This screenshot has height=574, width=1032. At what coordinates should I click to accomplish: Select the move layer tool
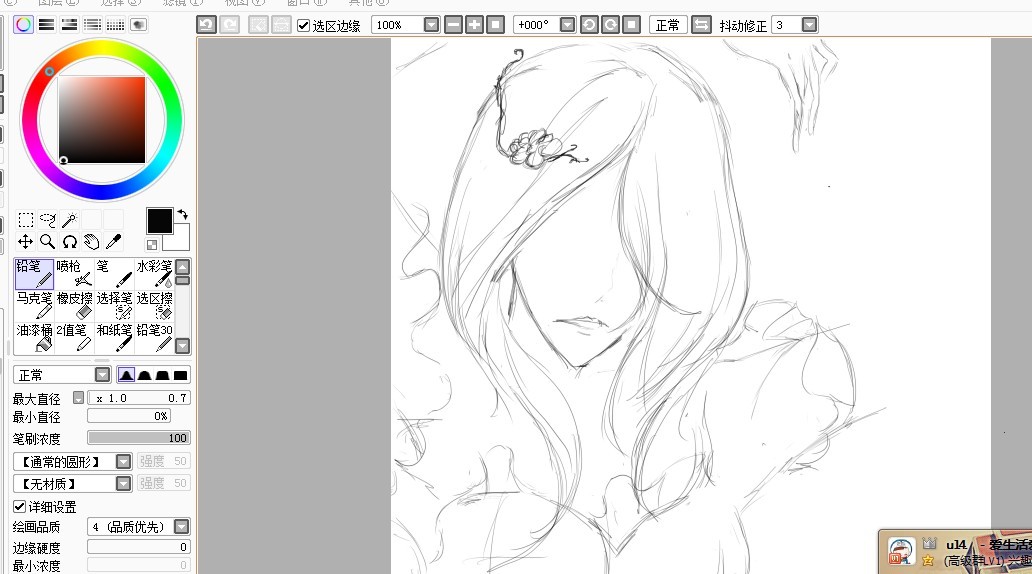[26, 242]
